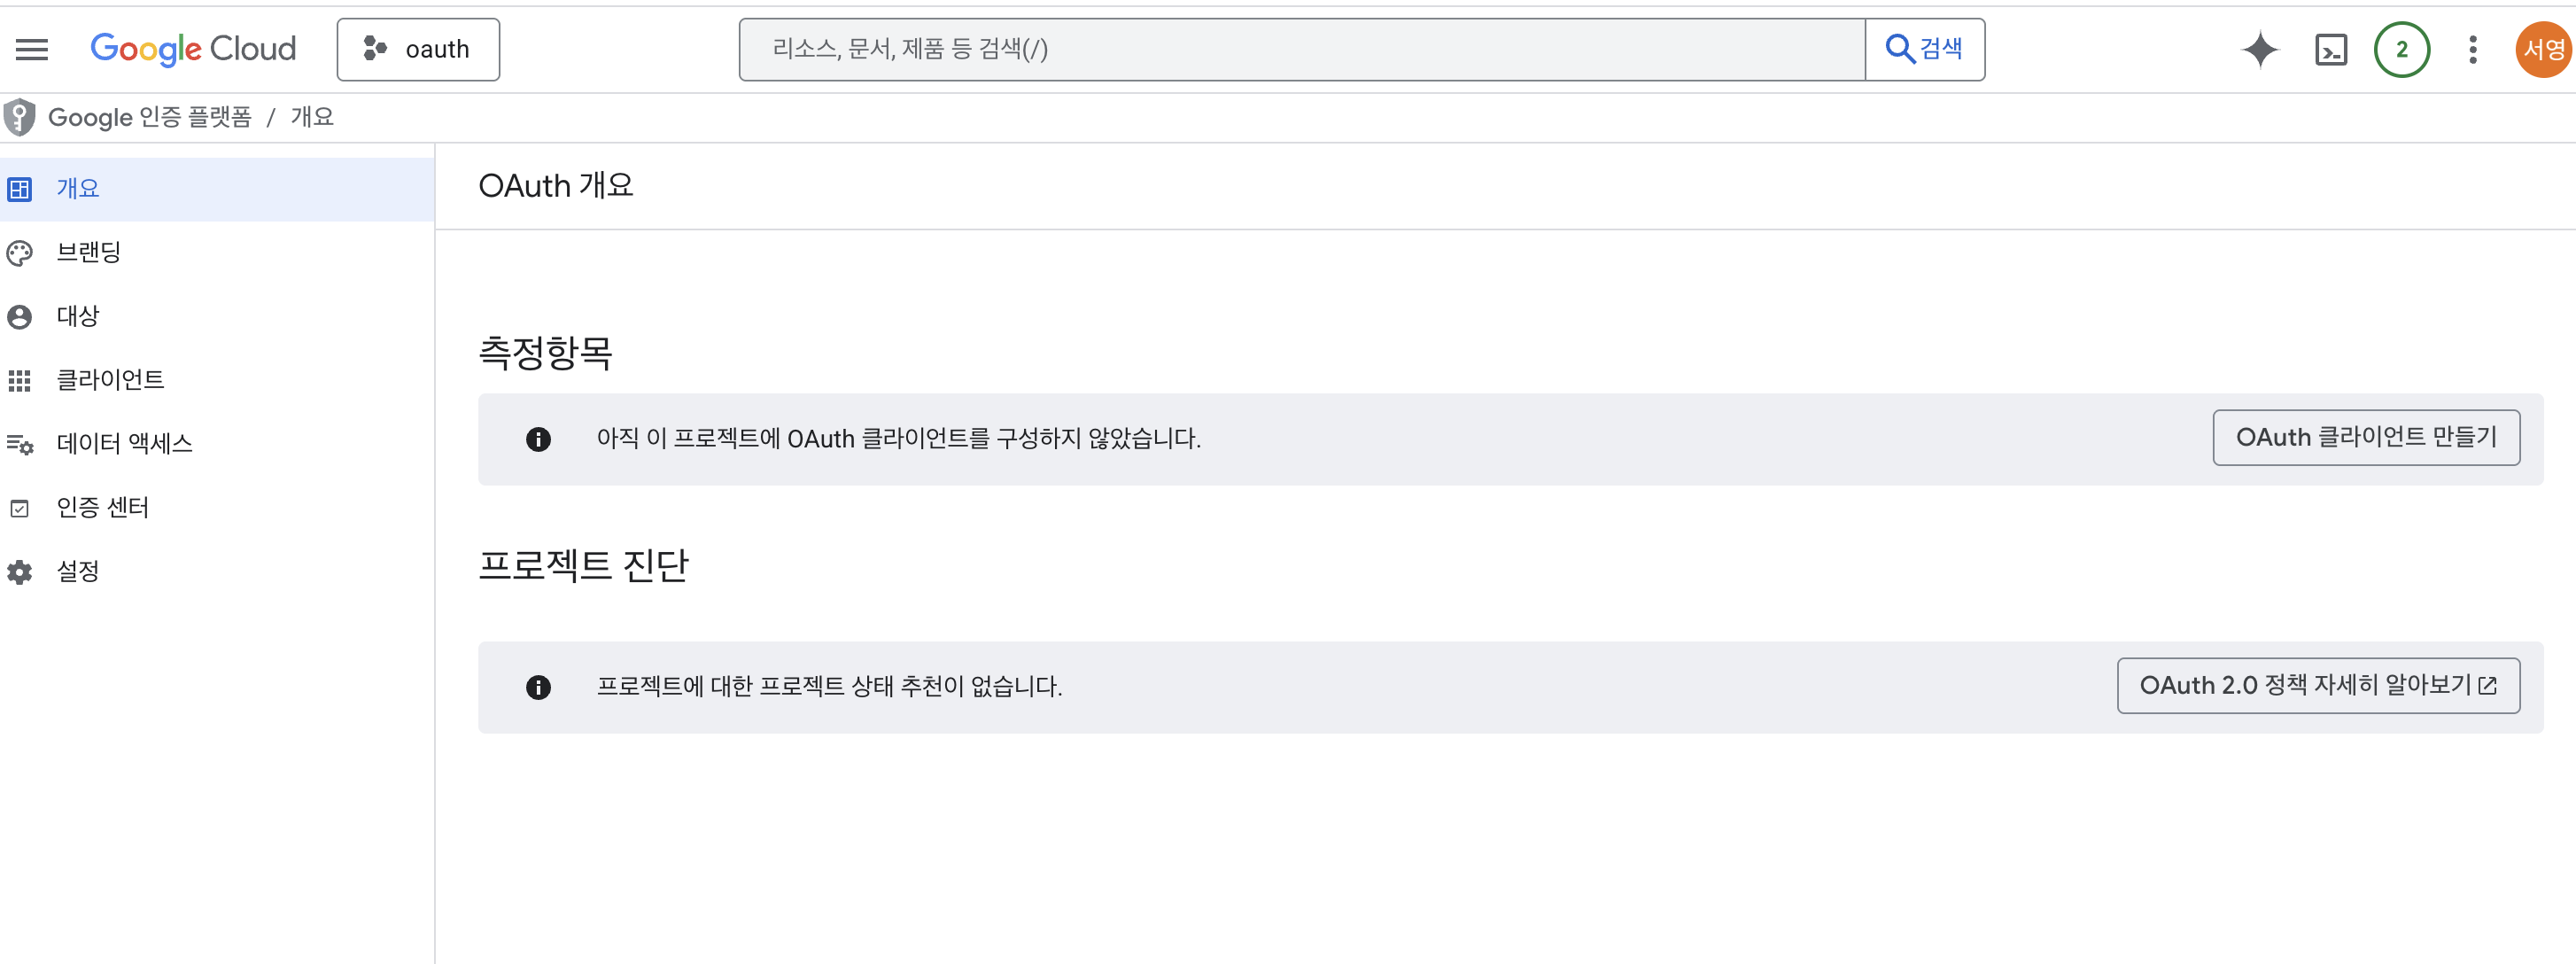Click the Gemini sparkle assistant icon
Viewport: 2576px width, 964px height.
(2259, 49)
